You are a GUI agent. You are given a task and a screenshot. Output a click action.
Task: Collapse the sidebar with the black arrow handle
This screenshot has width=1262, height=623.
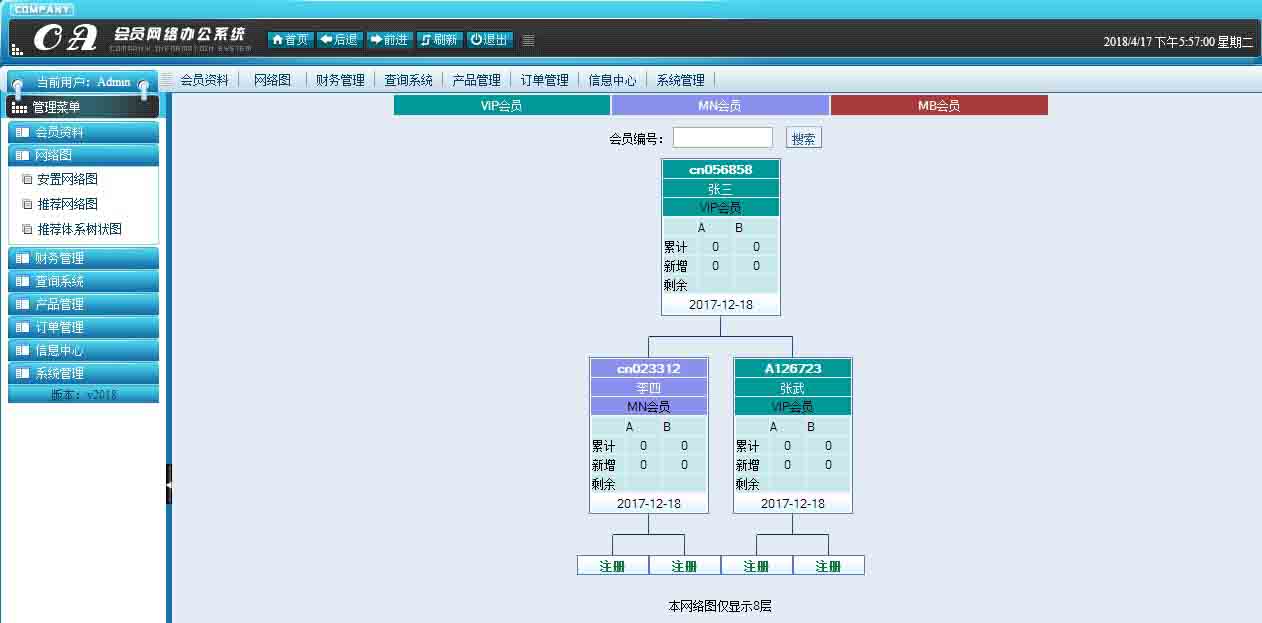pos(169,484)
